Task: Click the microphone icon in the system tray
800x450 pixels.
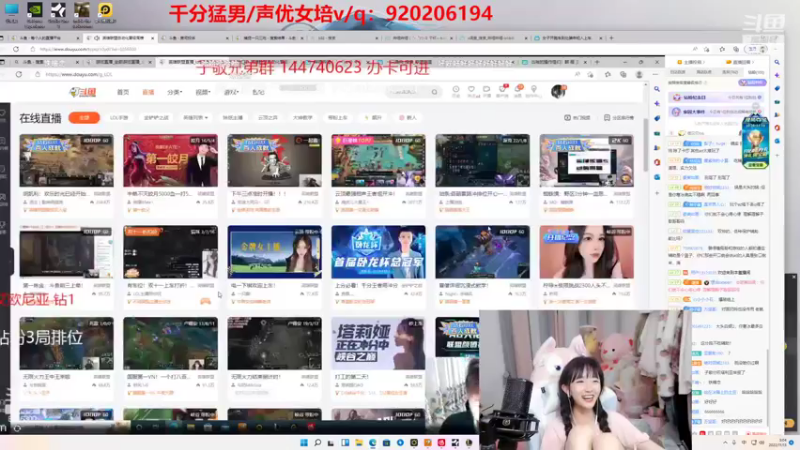Action: point(734,443)
